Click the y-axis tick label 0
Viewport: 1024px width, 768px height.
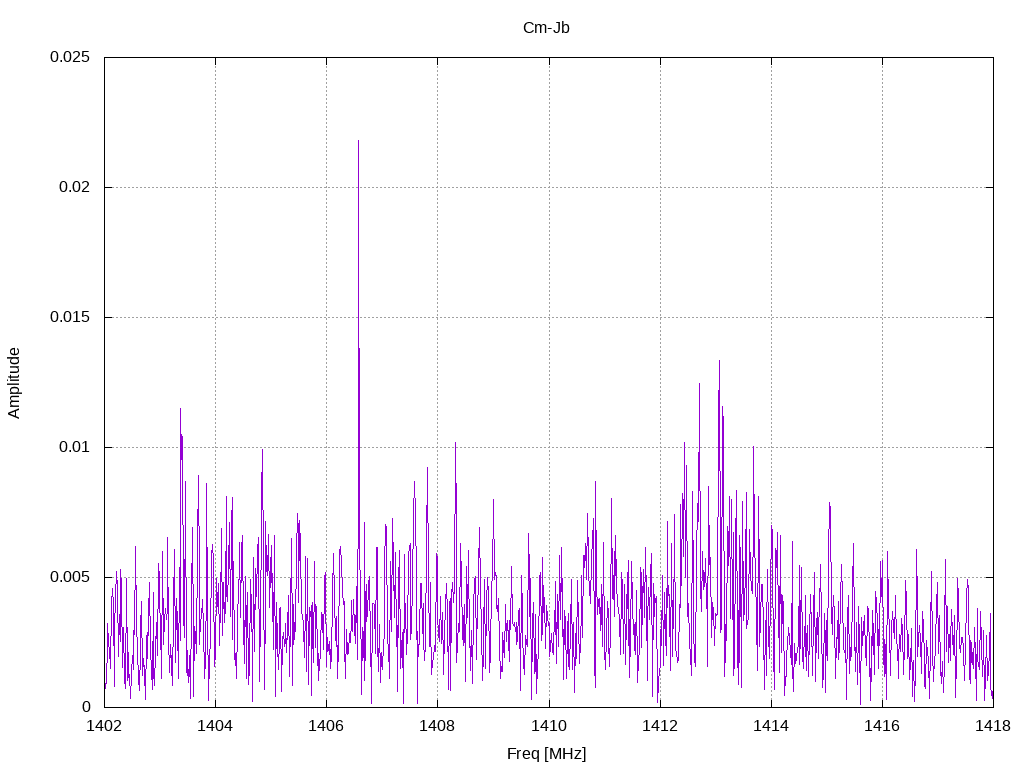(86, 707)
